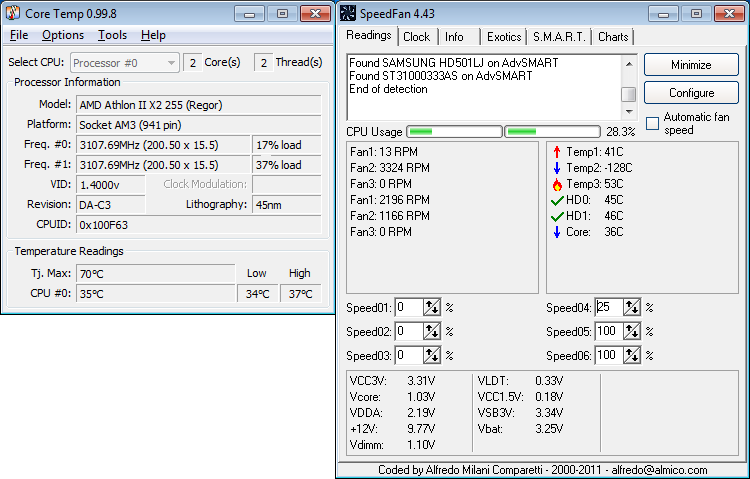Click the green checkmark beside HD0
Viewport: 750px width, 479px height.
557,201
